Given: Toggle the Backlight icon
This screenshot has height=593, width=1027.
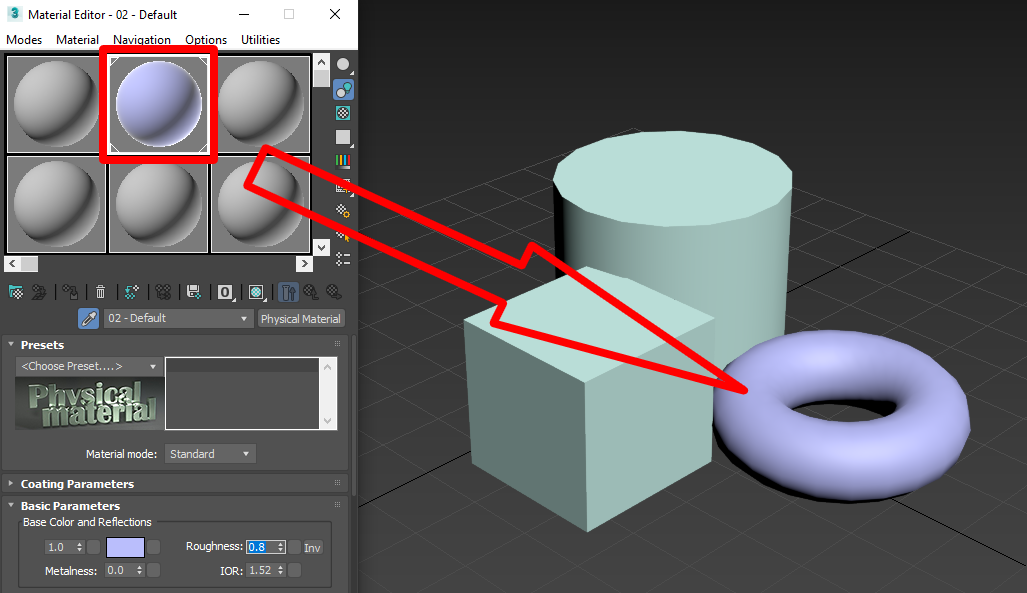Looking at the screenshot, I should pos(343,89).
